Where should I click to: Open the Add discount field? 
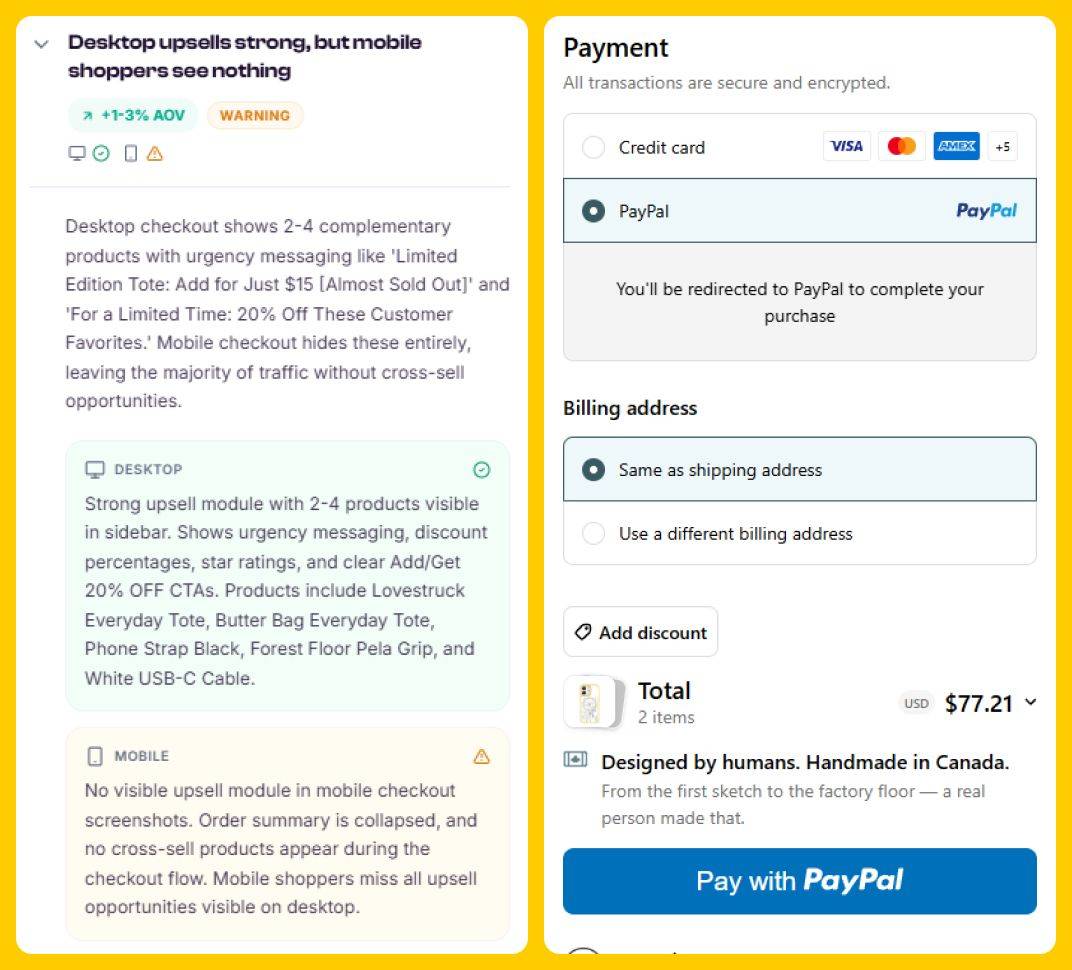[x=640, y=632]
